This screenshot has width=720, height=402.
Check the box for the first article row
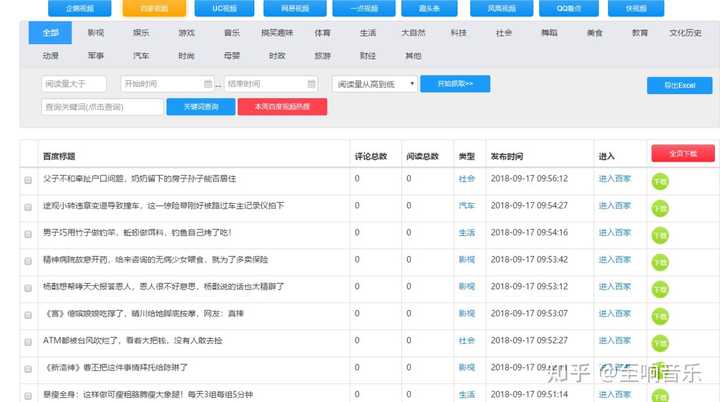click(28, 180)
